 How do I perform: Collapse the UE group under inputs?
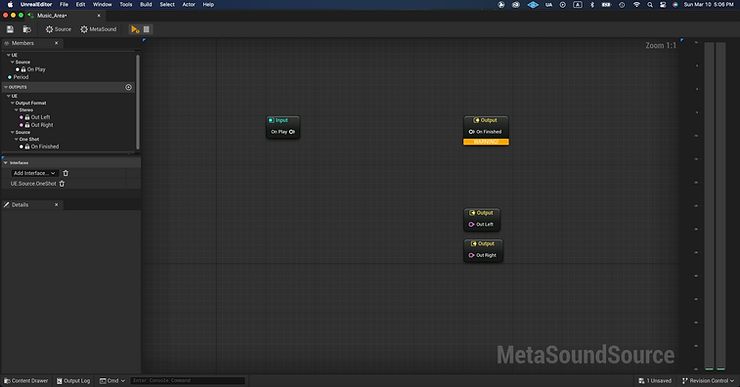coord(8,55)
